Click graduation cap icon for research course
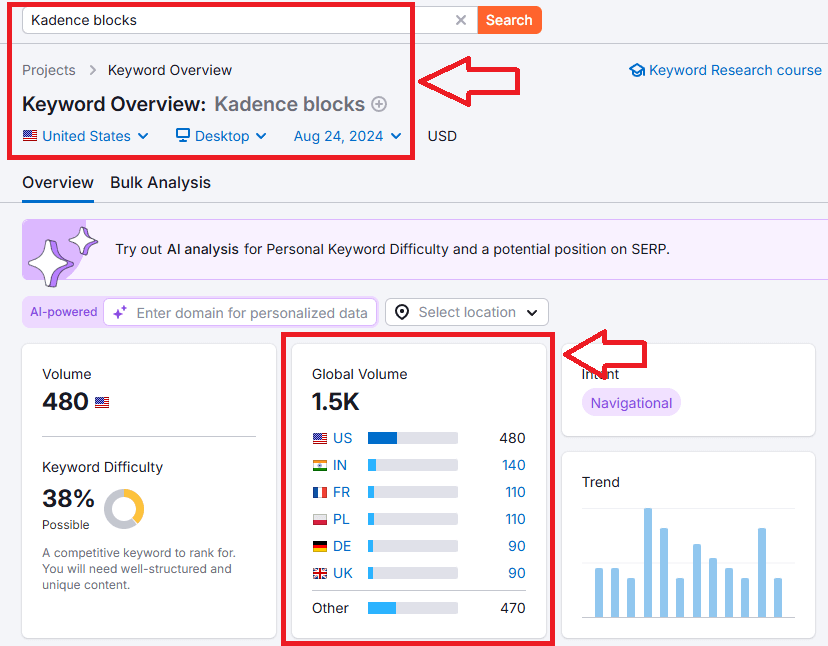This screenshot has height=646, width=828. [x=637, y=71]
